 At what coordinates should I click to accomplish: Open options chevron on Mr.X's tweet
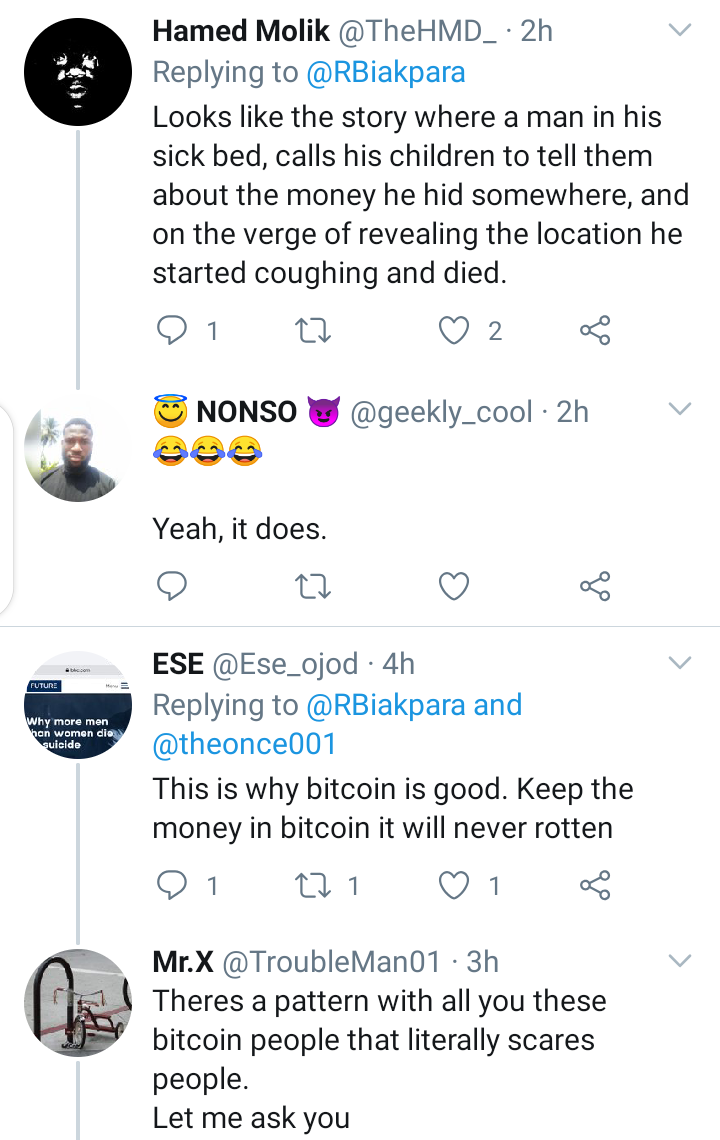tap(680, 961)
